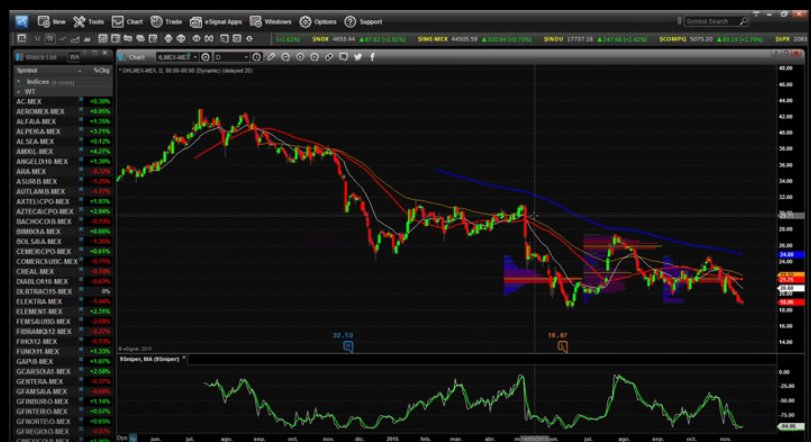Select ARA-MEX row
Screen dimensions: 811x442
click(64, 172)
